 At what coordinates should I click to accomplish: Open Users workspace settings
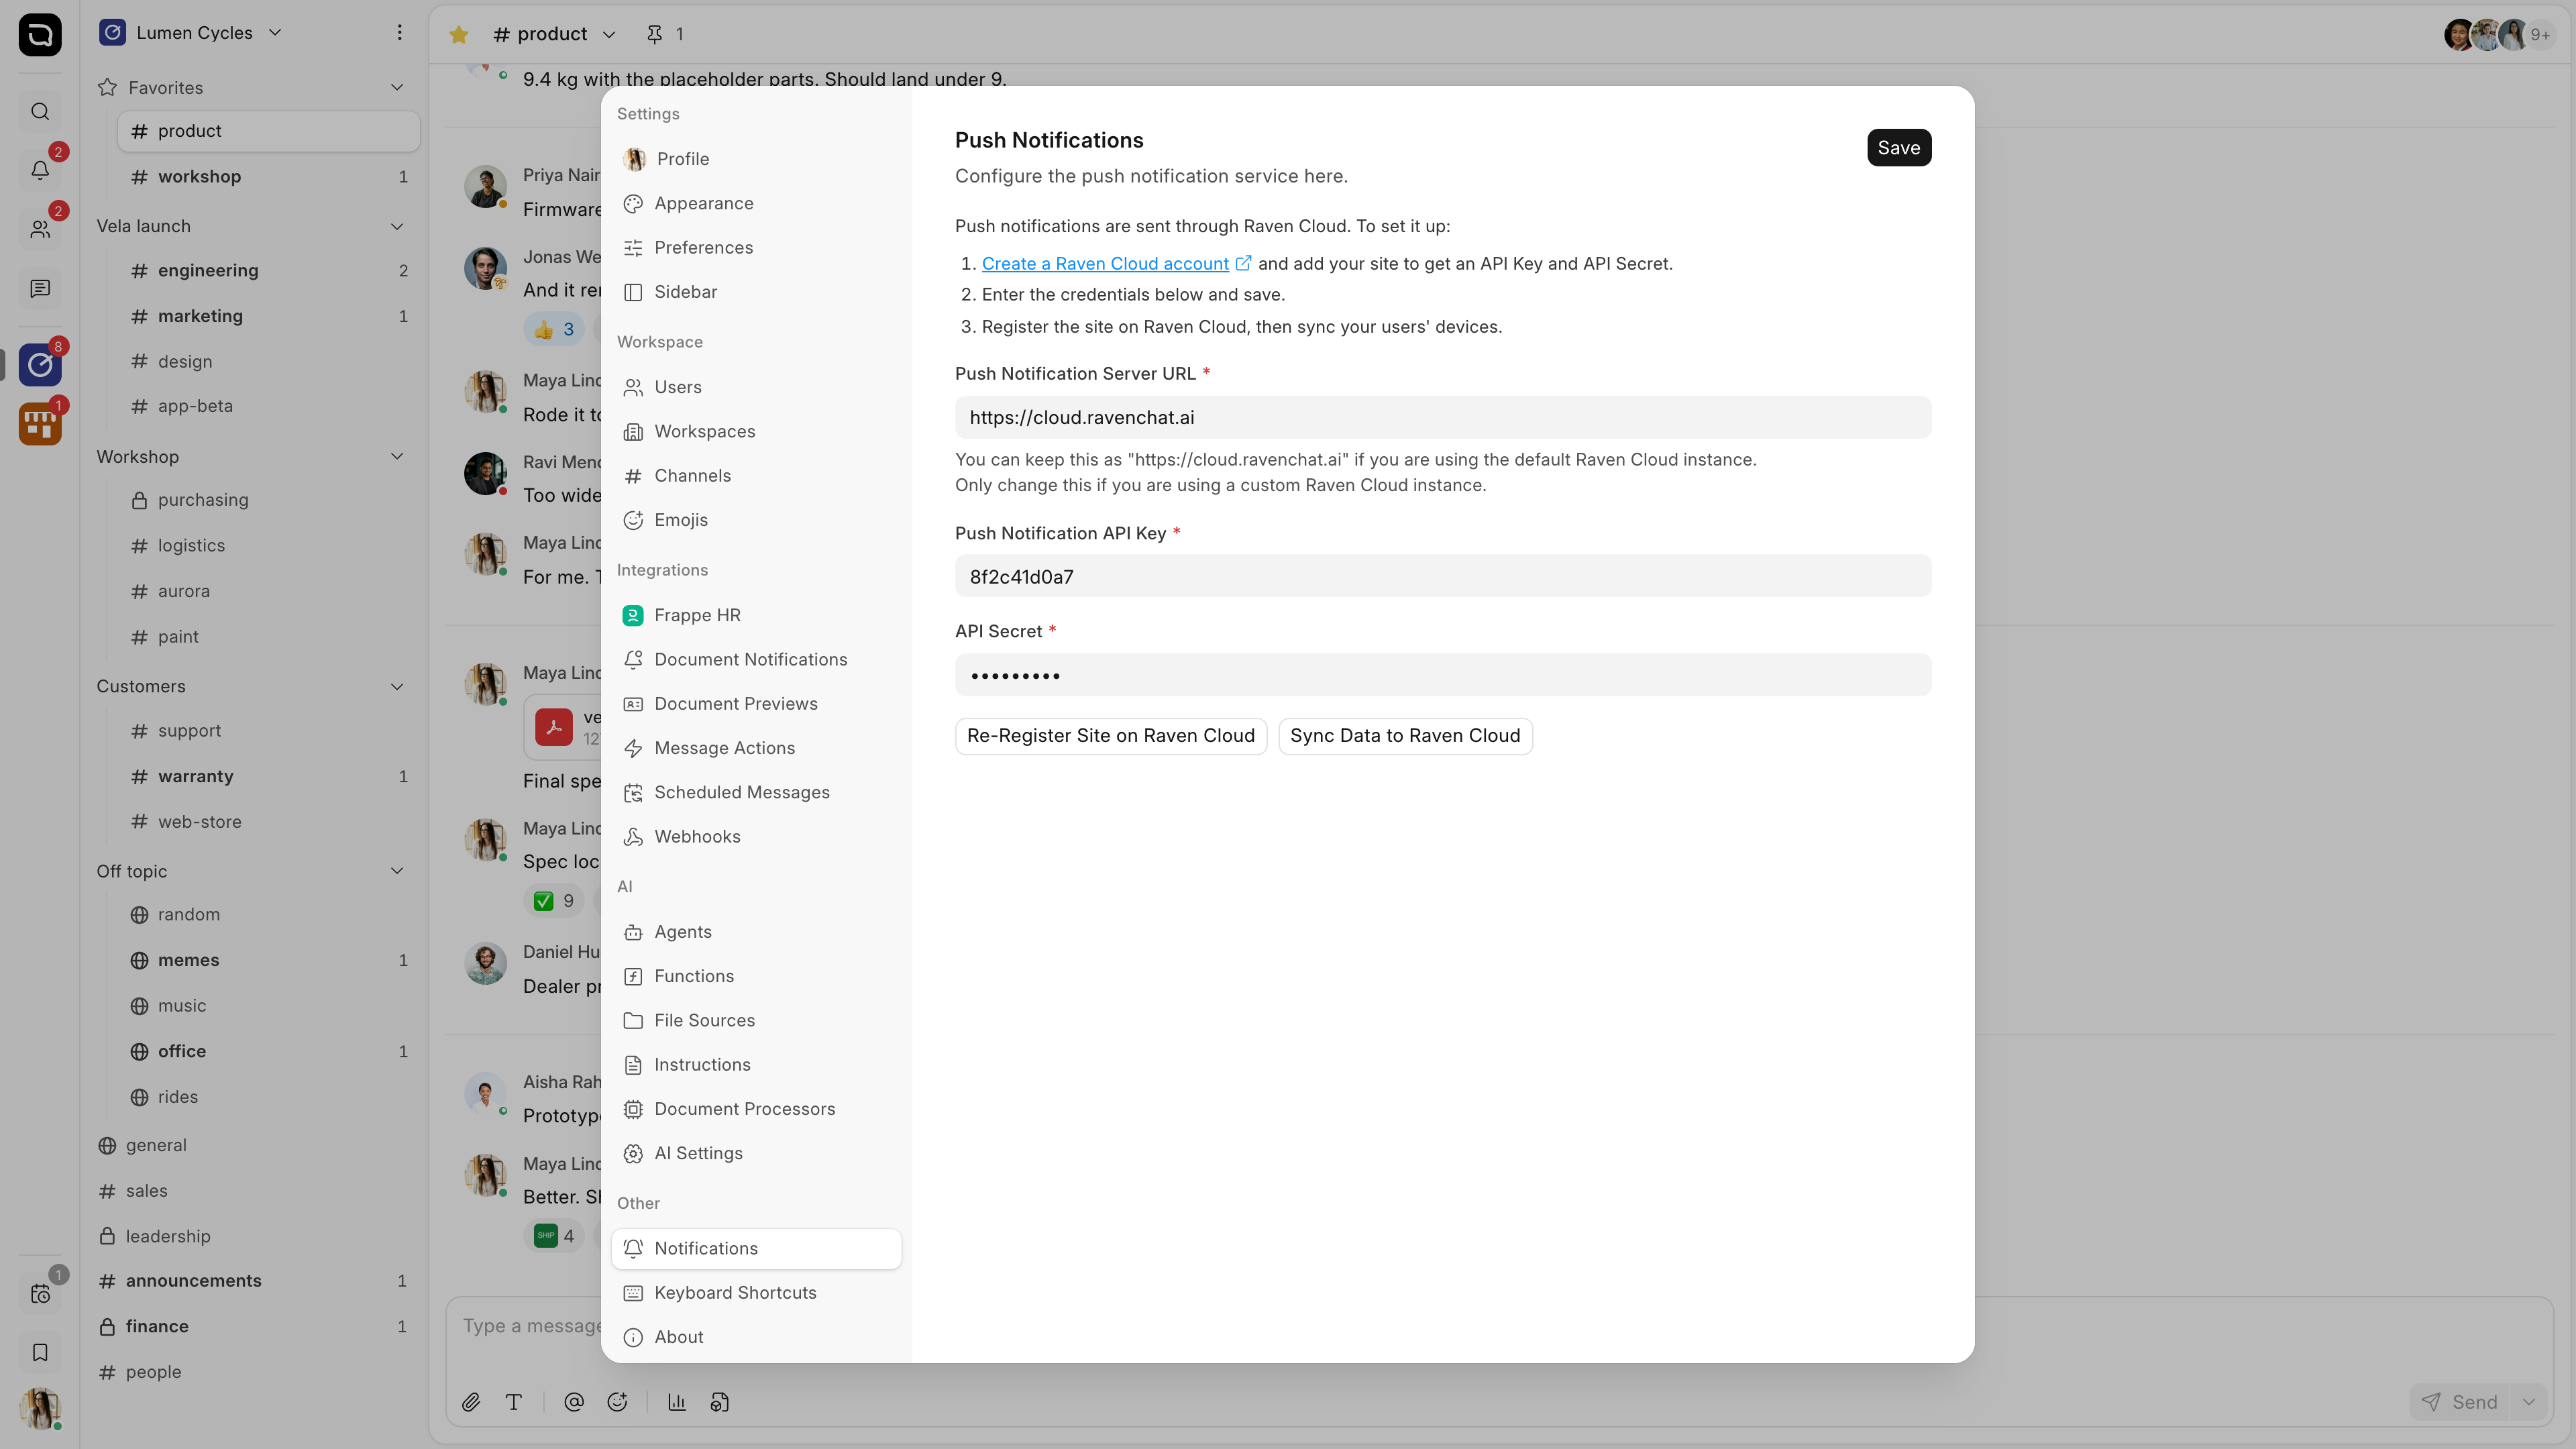click(x=756, y=387)
